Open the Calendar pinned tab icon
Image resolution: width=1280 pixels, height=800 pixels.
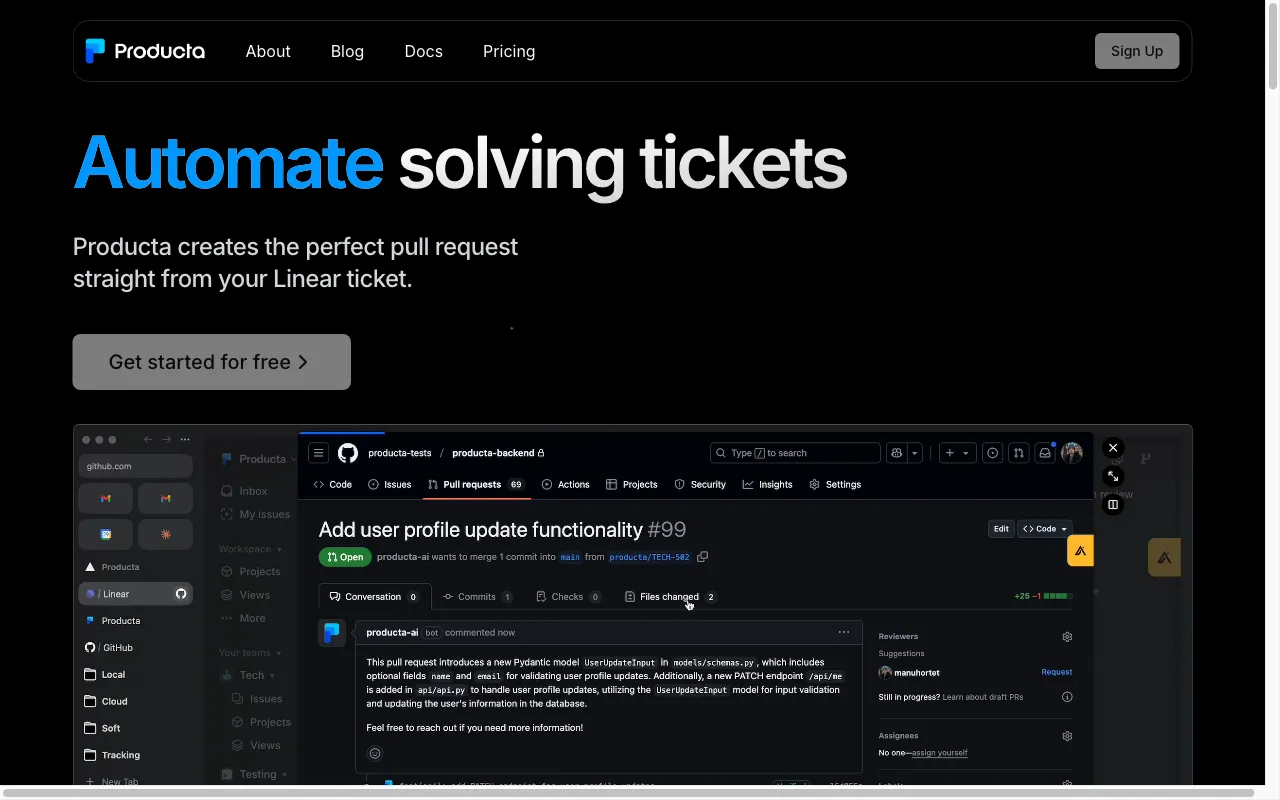point(106,534)
